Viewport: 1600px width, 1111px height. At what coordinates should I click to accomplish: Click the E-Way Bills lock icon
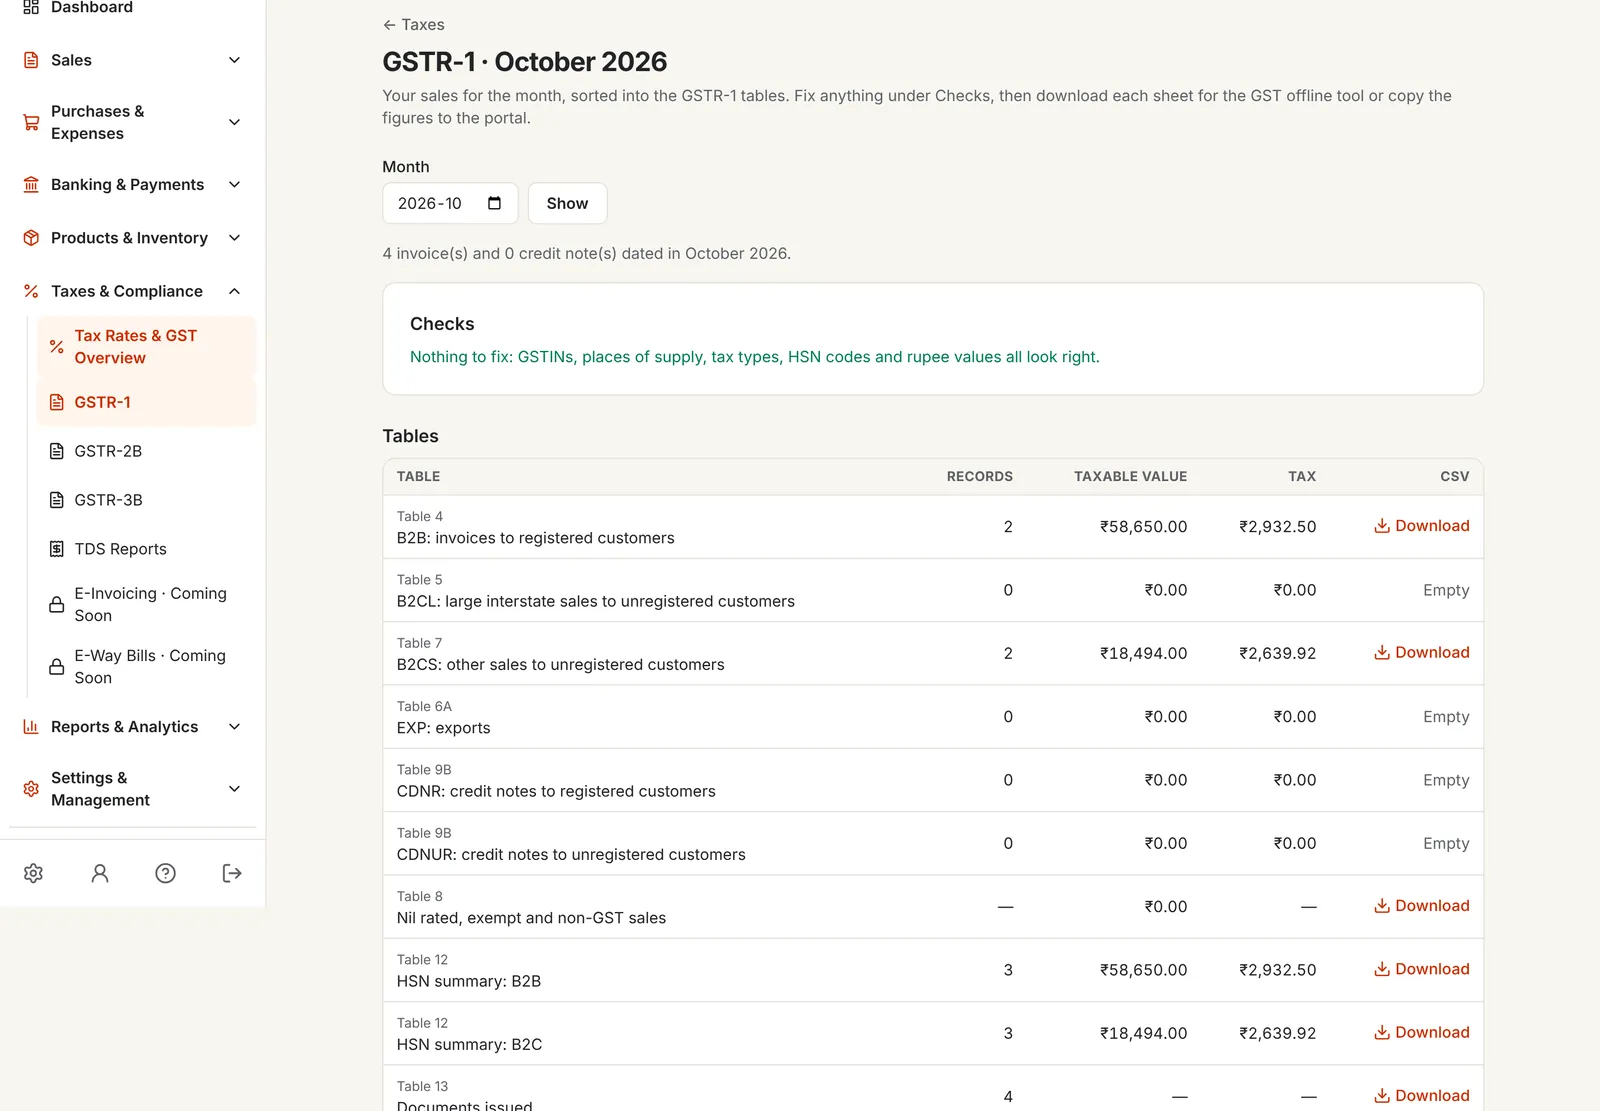coord(57,667)
